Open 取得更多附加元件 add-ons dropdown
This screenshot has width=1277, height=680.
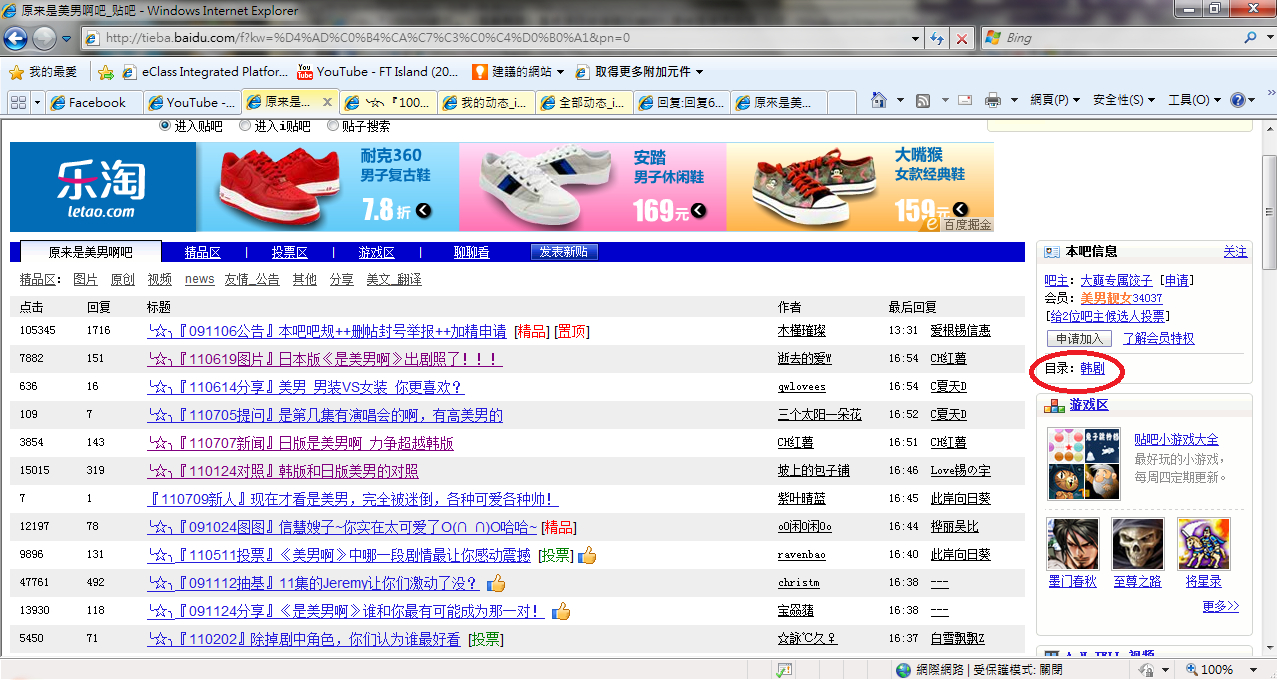[639, 72]
